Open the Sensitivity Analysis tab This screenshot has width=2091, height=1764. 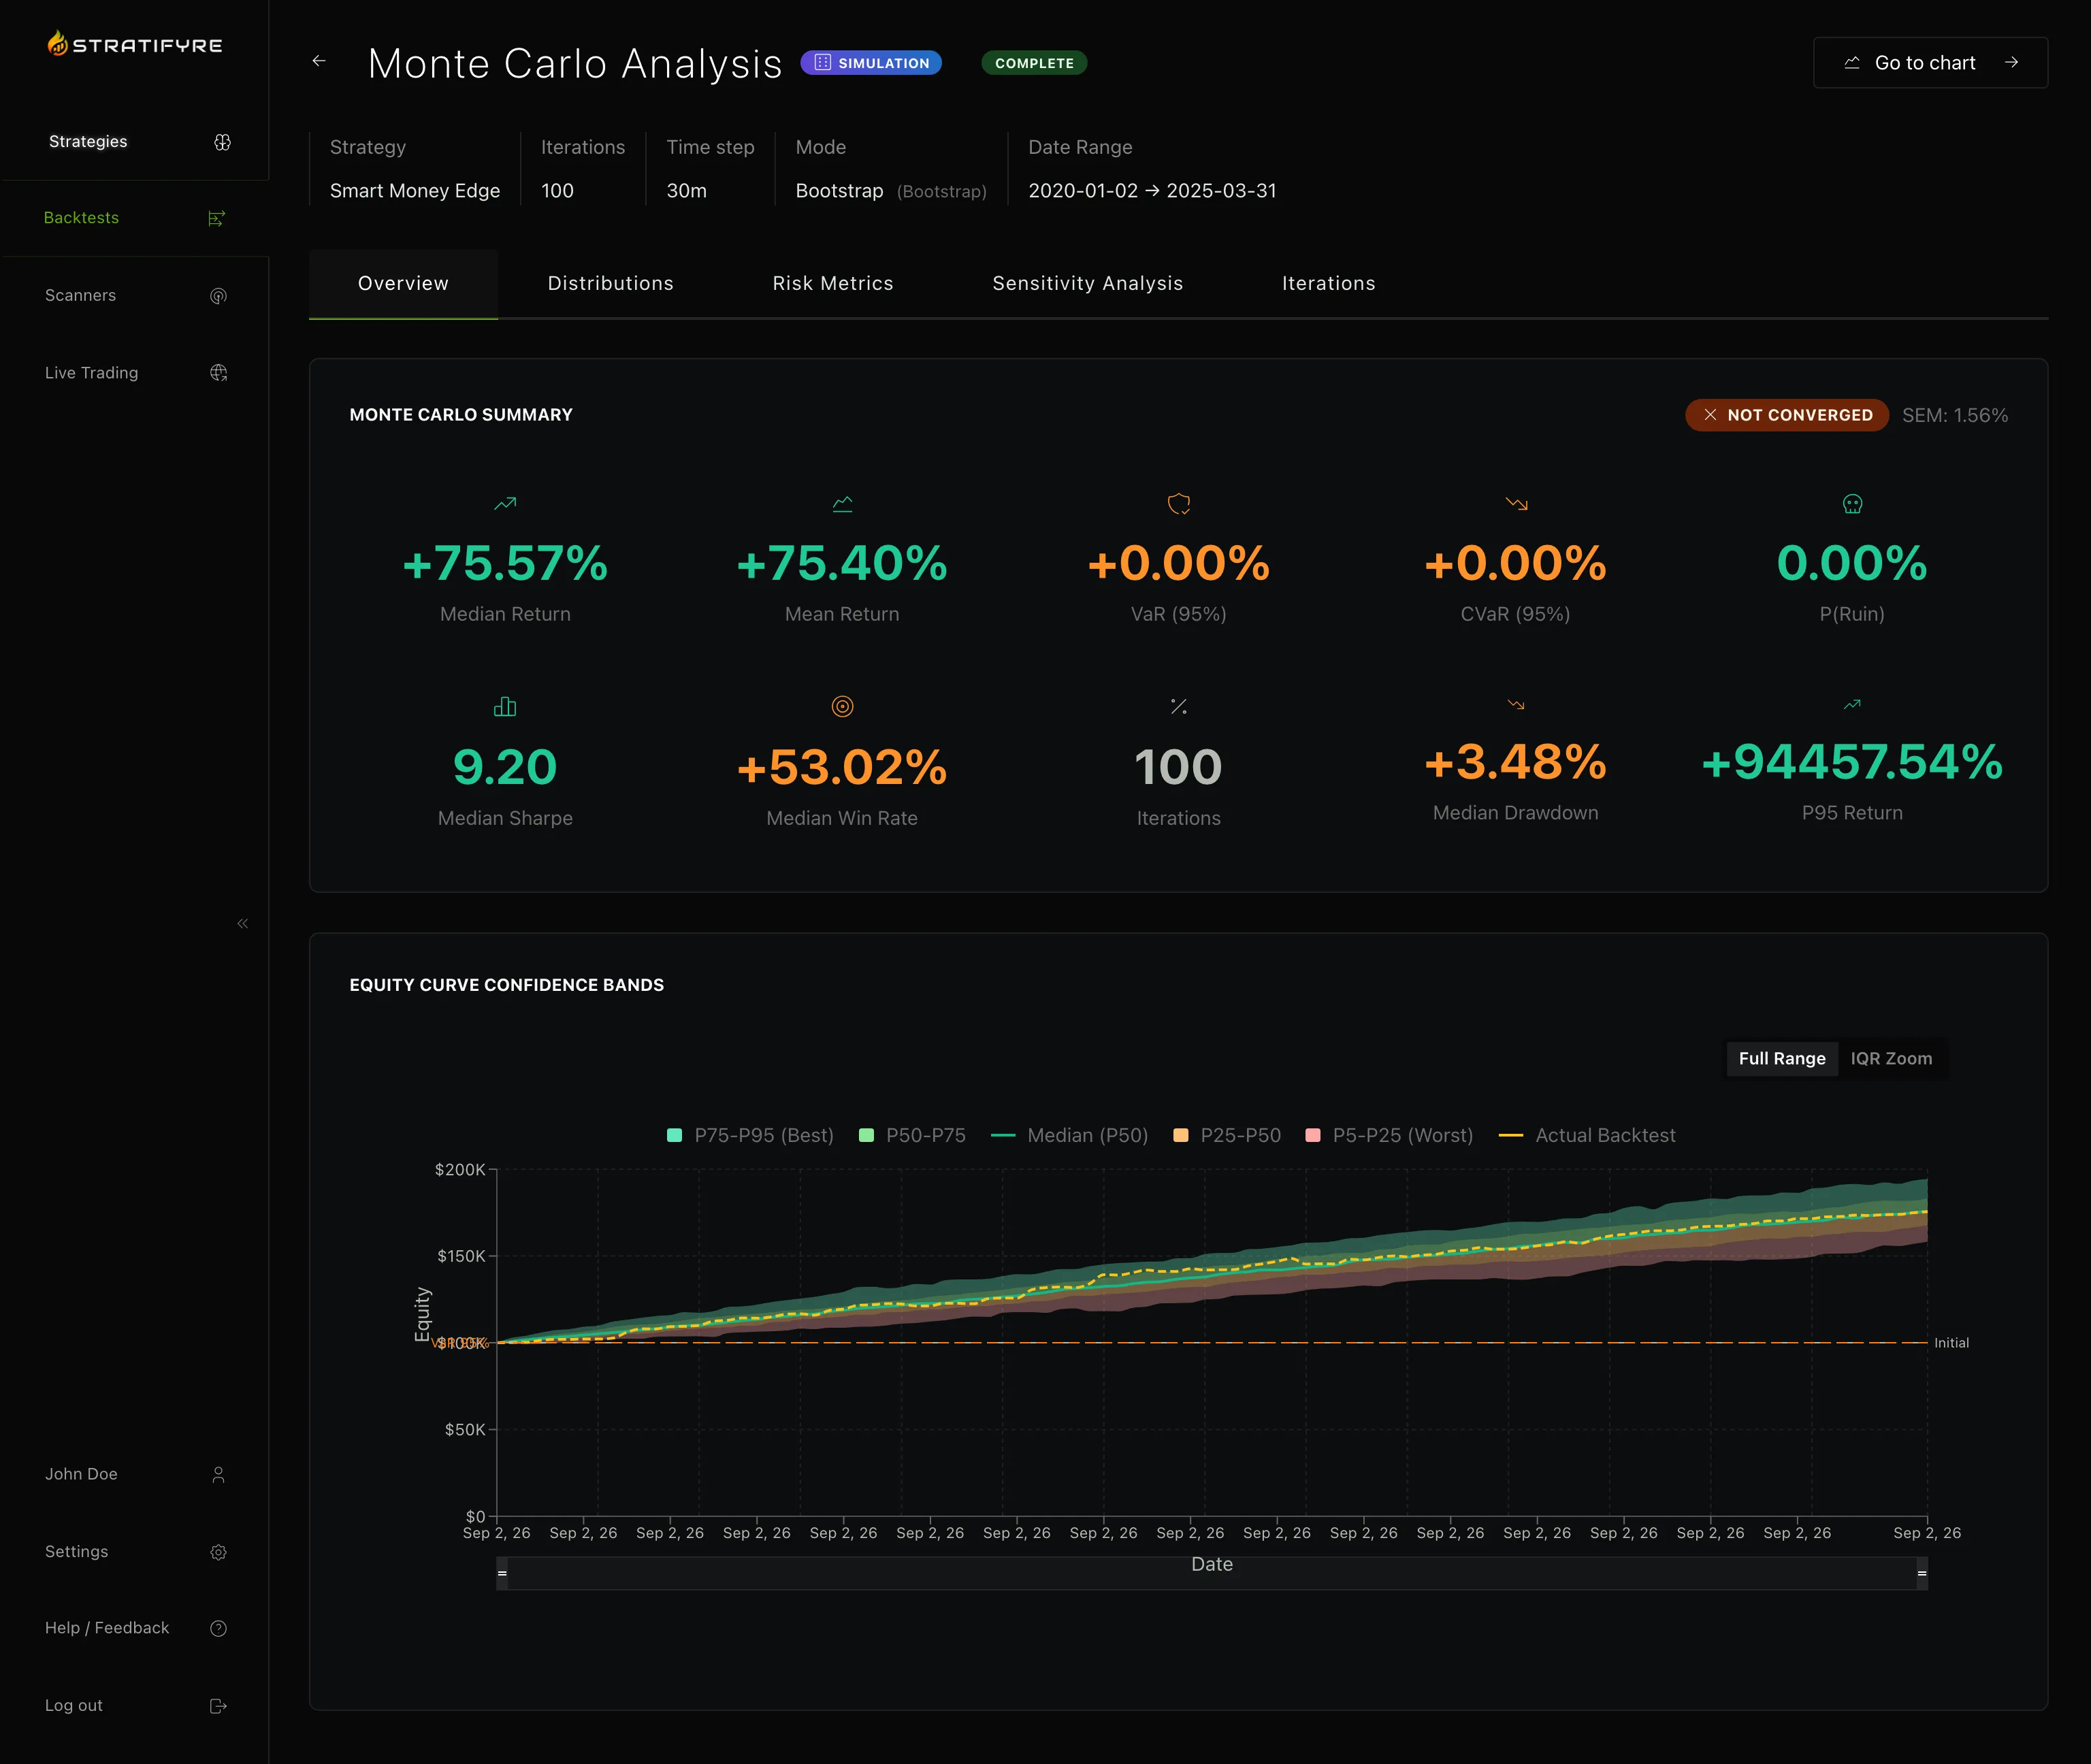click(x=1087, y=283)
